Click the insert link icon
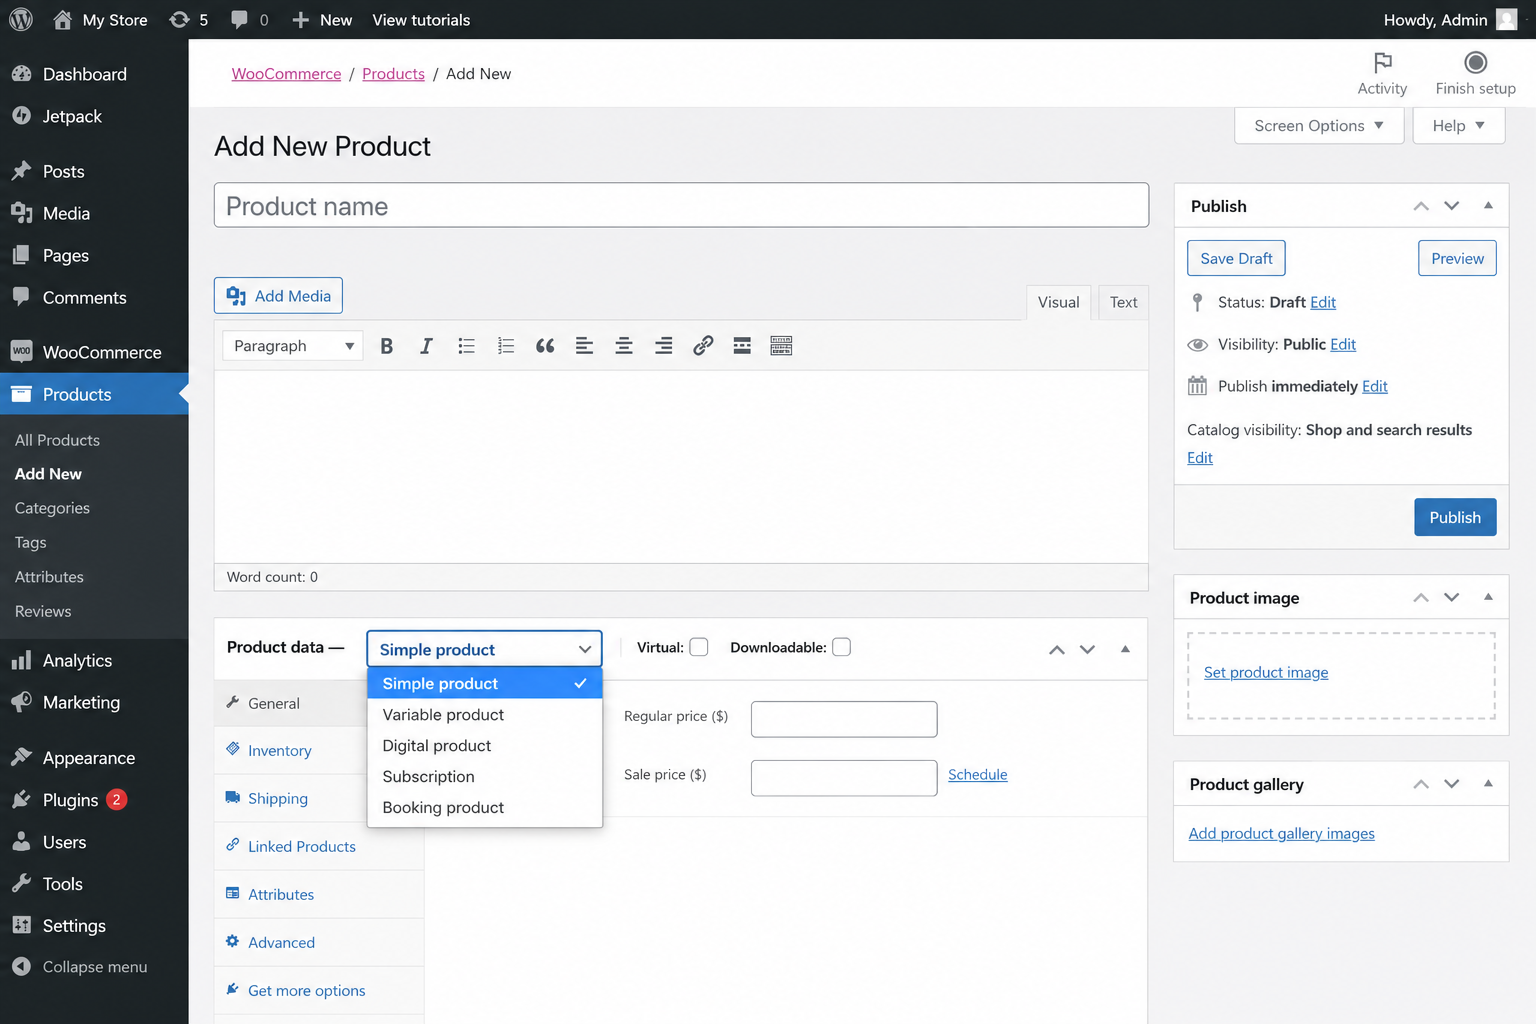Viewport: 1536px width, 1024px height. 703,346
